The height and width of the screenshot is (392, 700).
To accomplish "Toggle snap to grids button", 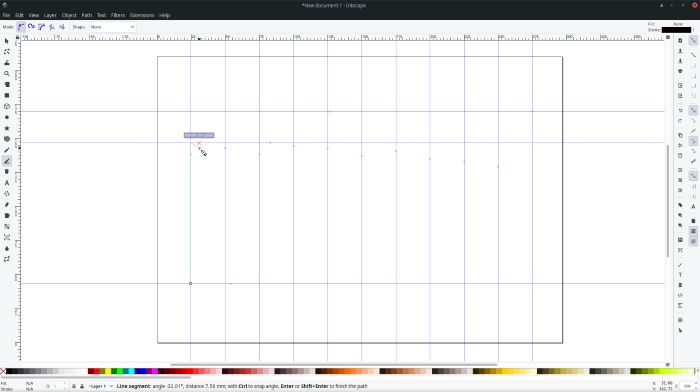I will [693, 231].
